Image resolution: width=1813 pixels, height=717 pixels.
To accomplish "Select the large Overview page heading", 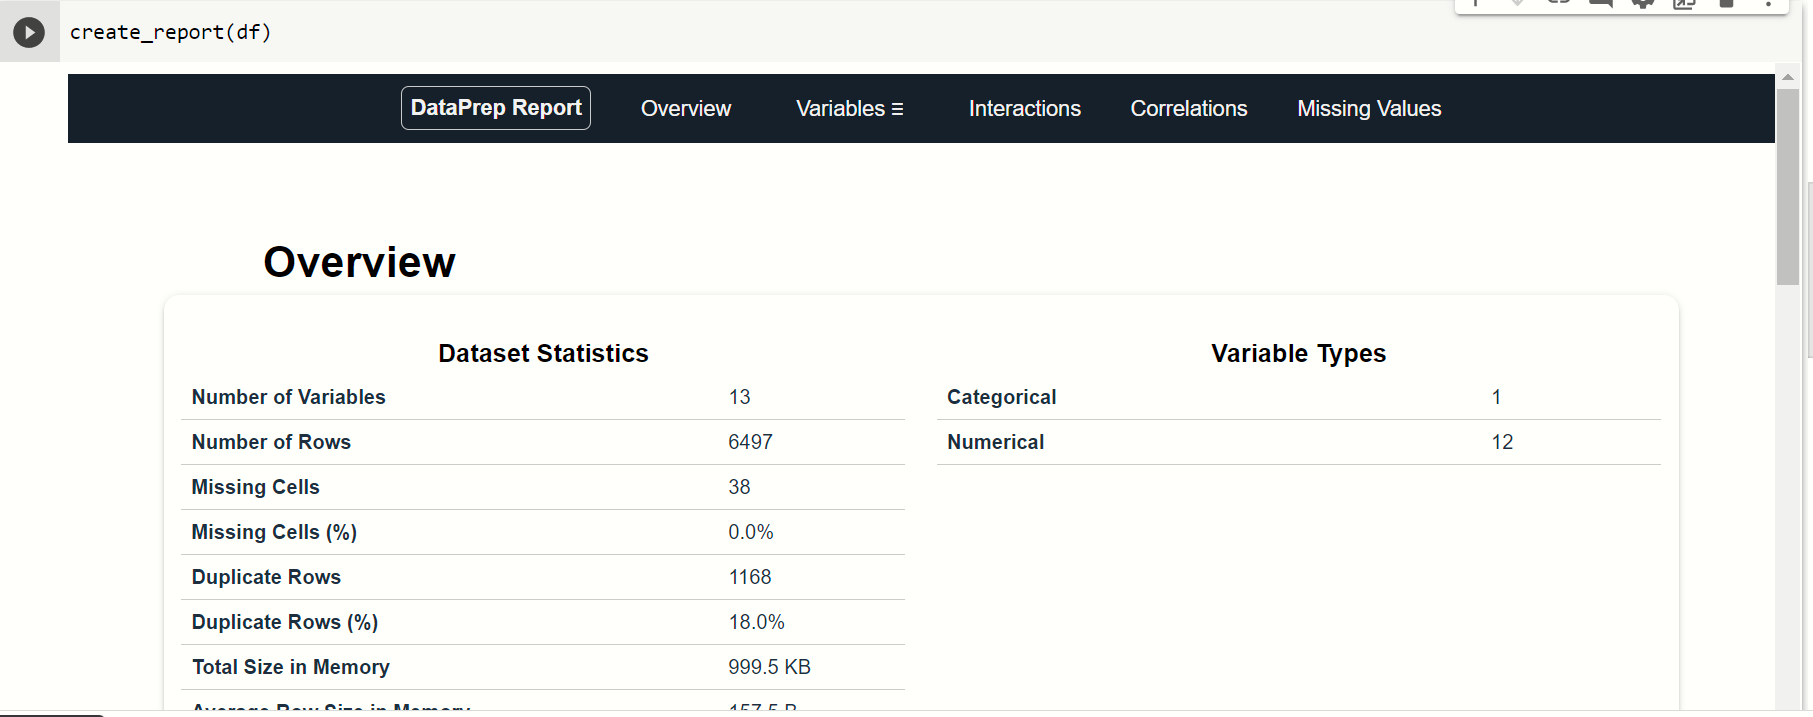I will [x=360, y=262].
